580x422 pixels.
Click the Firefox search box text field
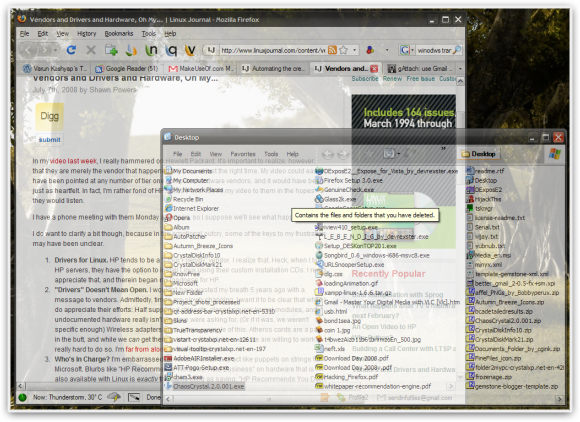434,50
